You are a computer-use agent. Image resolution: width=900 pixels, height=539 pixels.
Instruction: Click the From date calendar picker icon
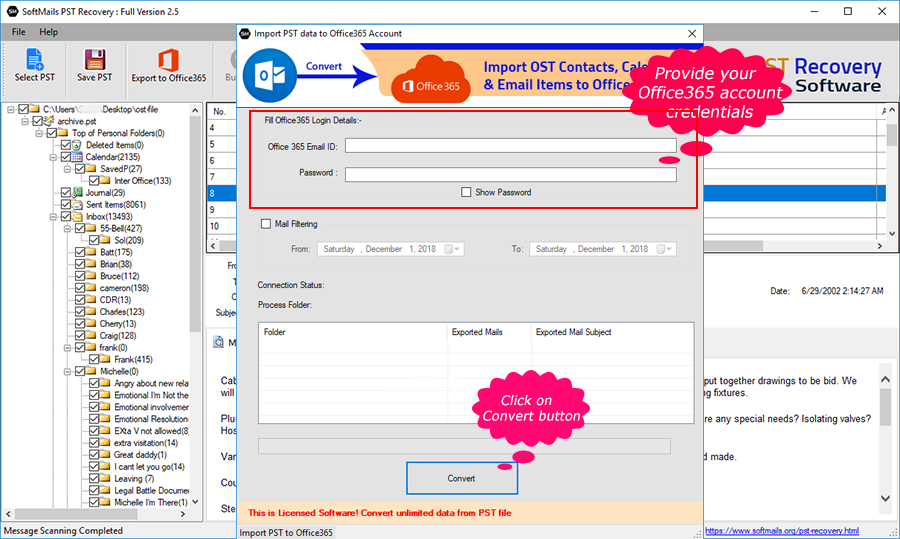[x=449, y=249]
